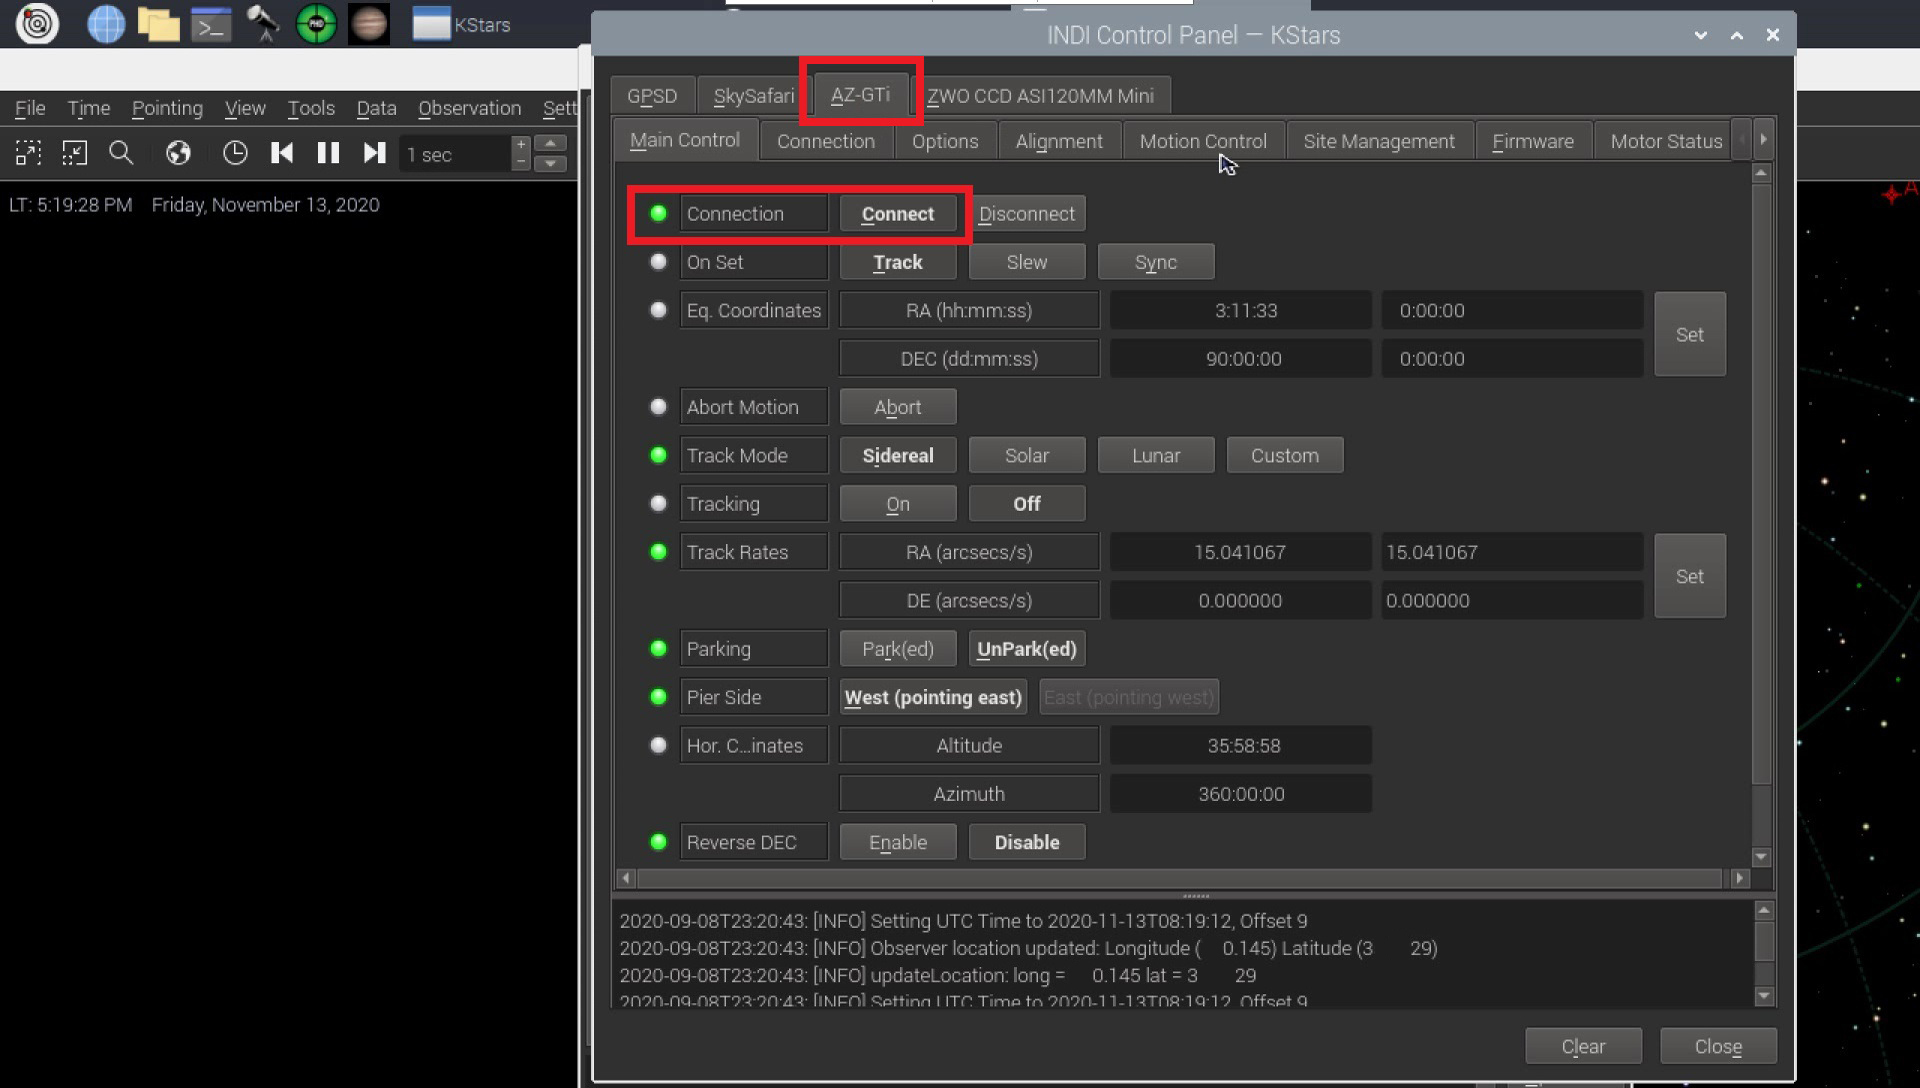This screenshot has height=1088, width=1920.
Task: Open the file manager folder icon
Action: 158,24
